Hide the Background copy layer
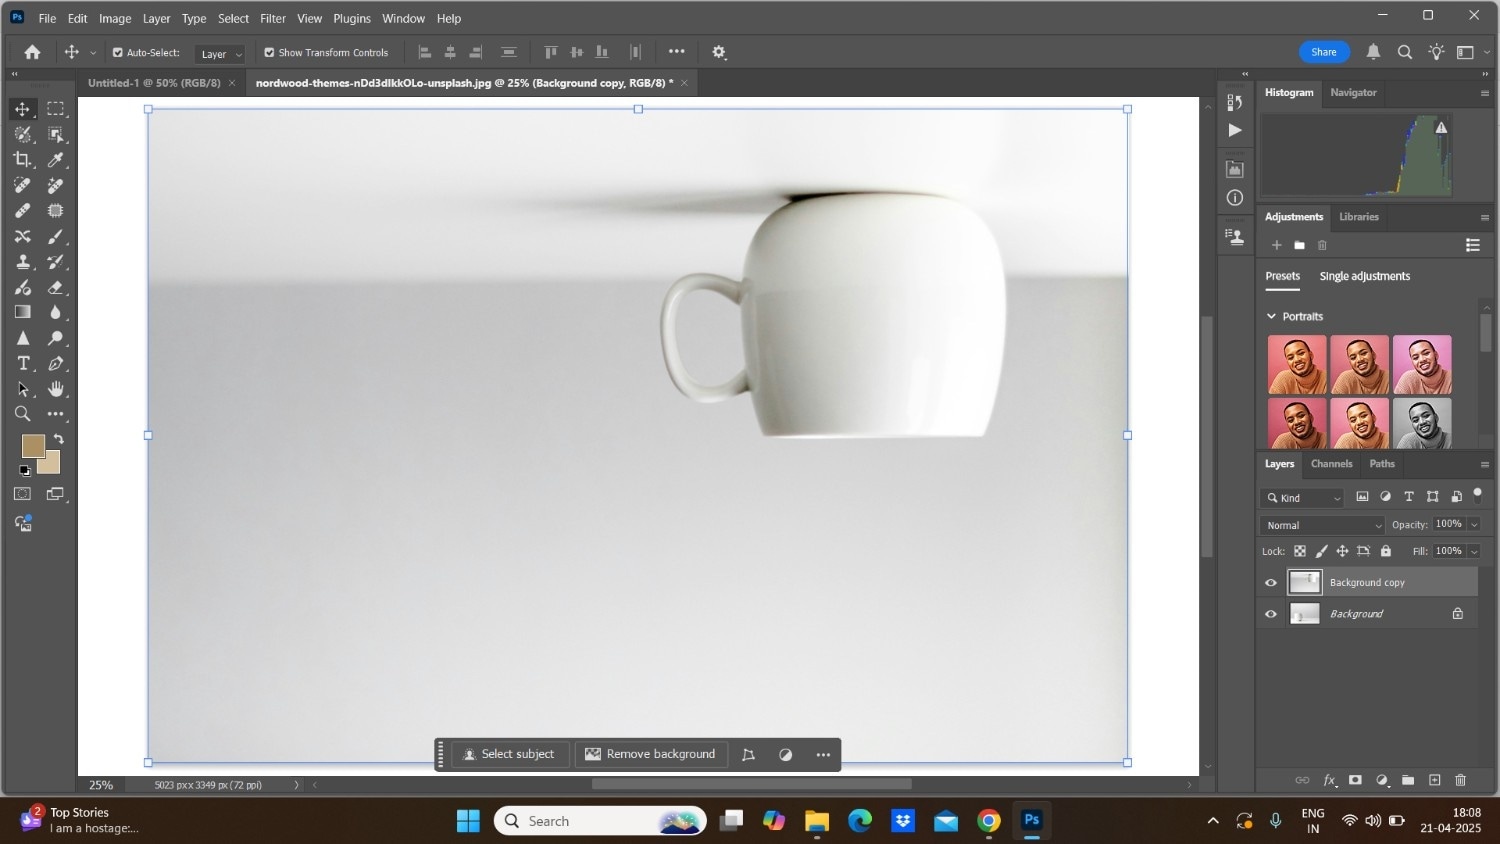Screen dimensions: 1500x844 tap(1271, 583)
